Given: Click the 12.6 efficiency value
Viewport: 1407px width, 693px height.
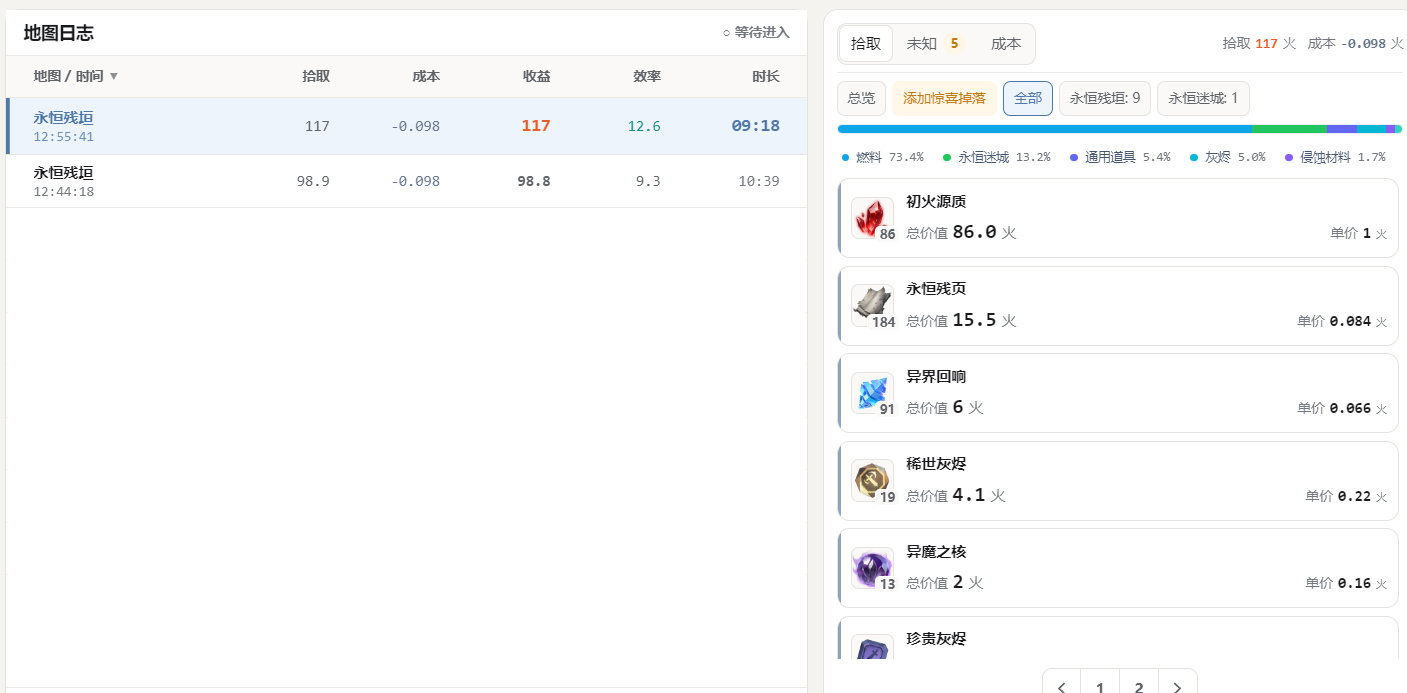Looking at the screenshot, I should [644, 126].
